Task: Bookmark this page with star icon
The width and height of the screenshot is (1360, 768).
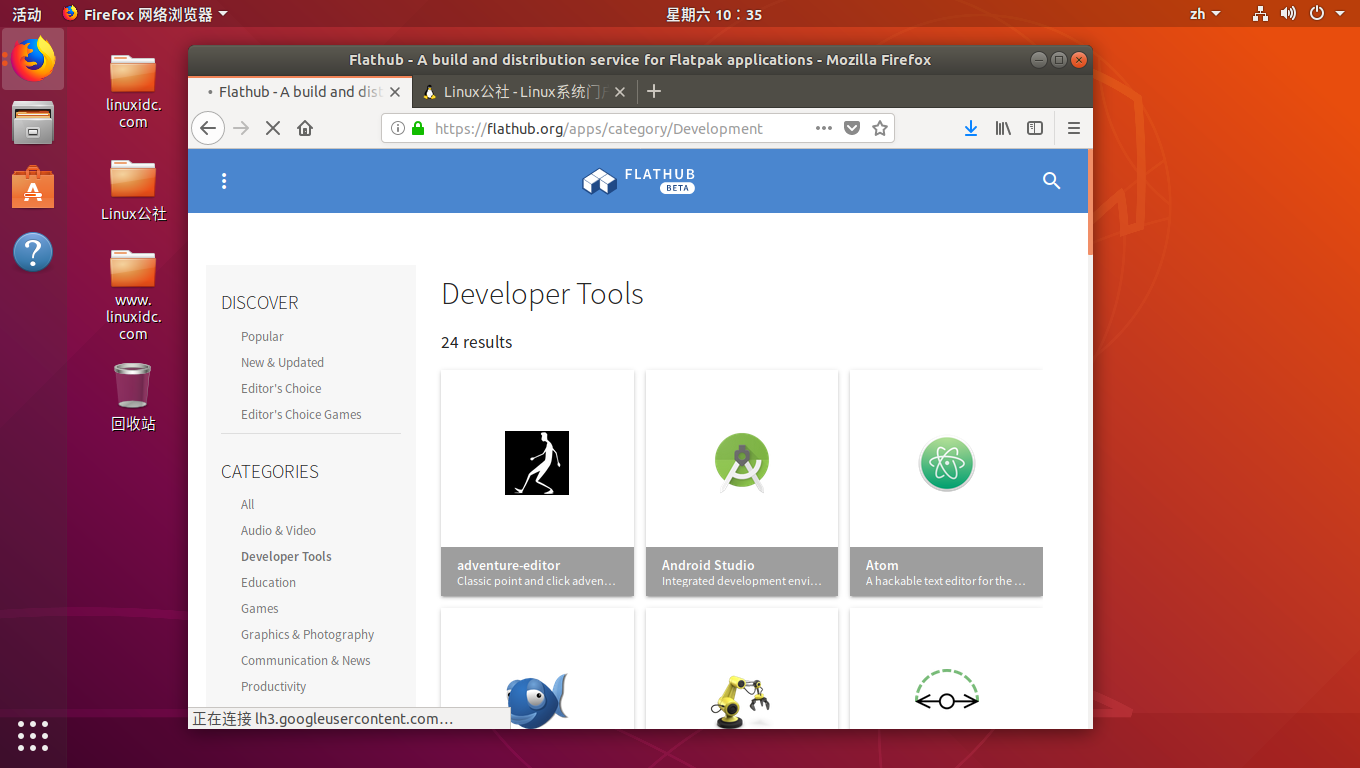Action: 880,128
